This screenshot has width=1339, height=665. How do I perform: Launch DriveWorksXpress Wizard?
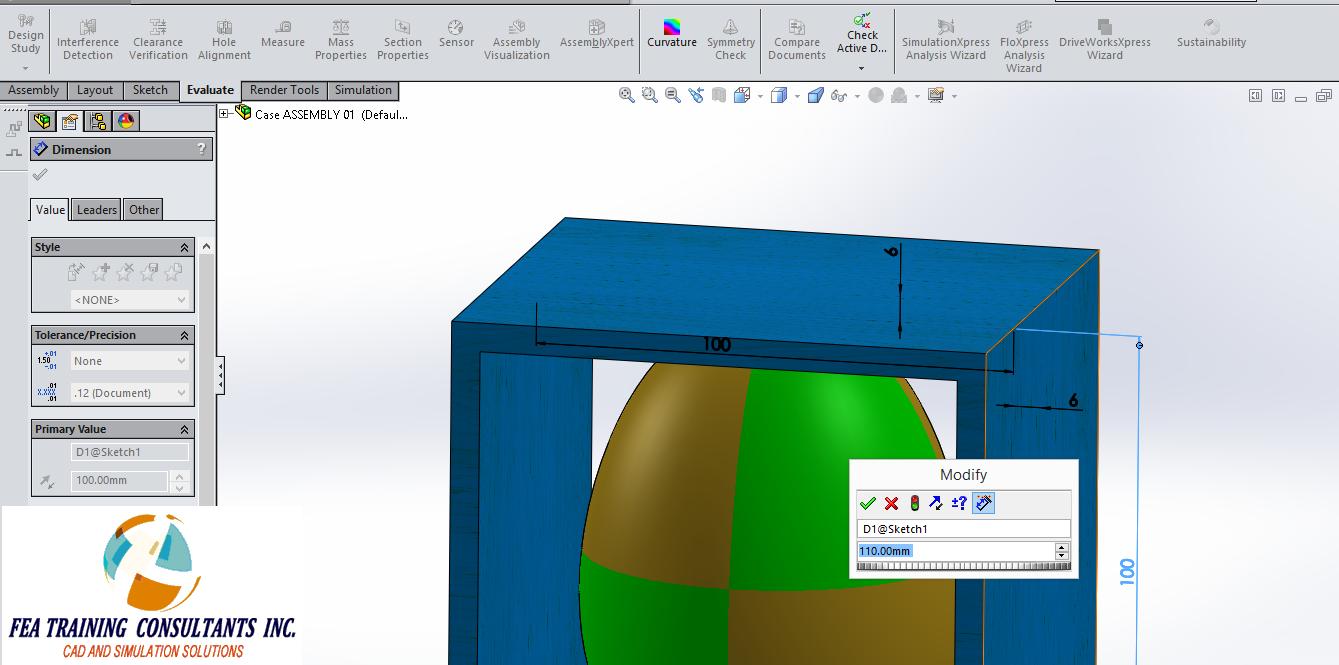[x=1105, y=40]
